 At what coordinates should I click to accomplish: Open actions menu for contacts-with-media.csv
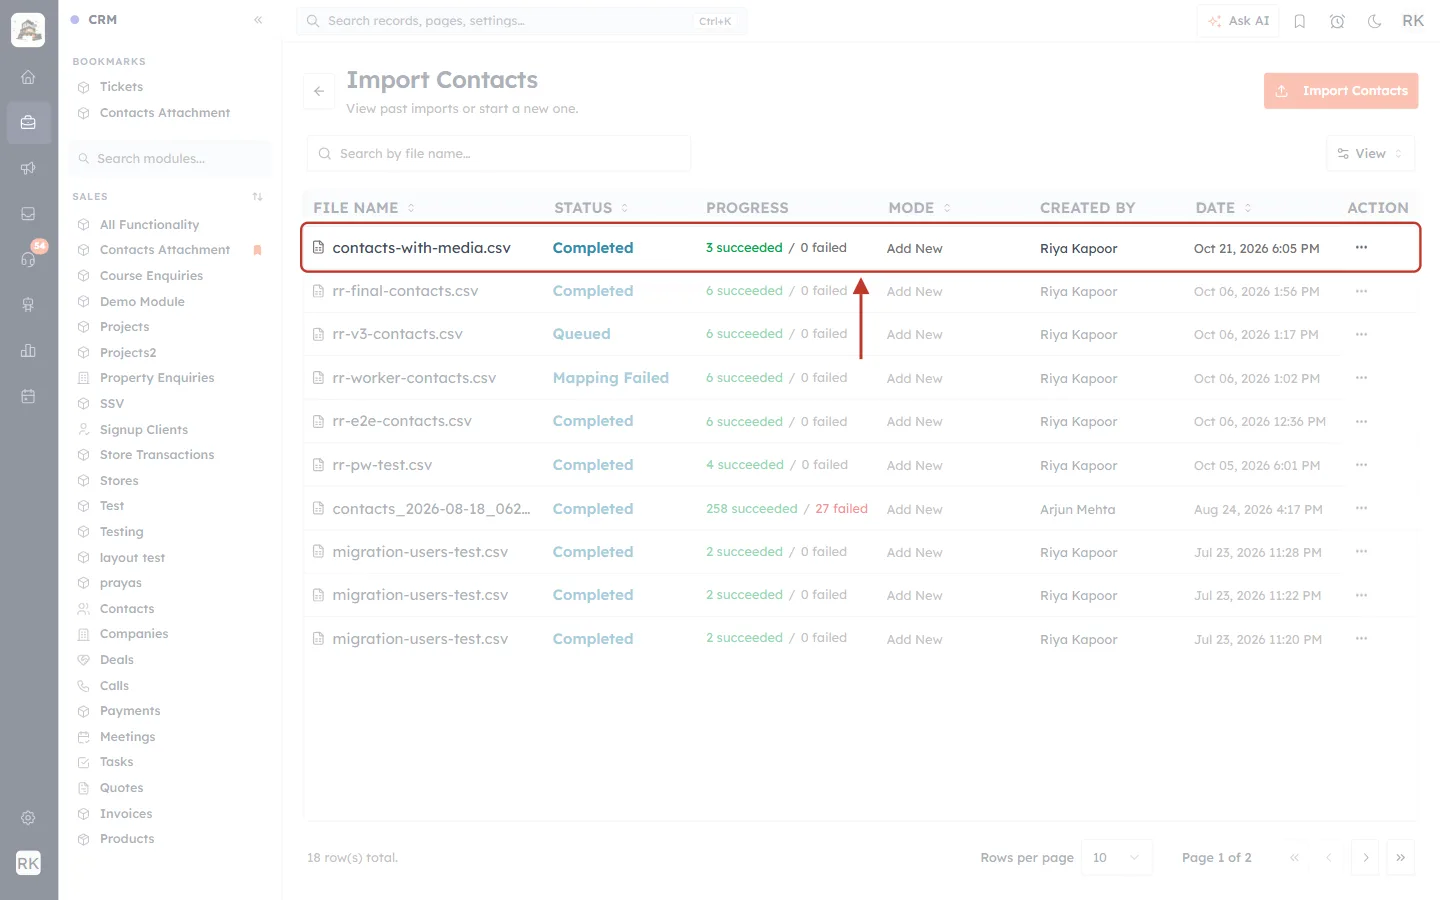pyautogui.click(x=1361, y=247)
